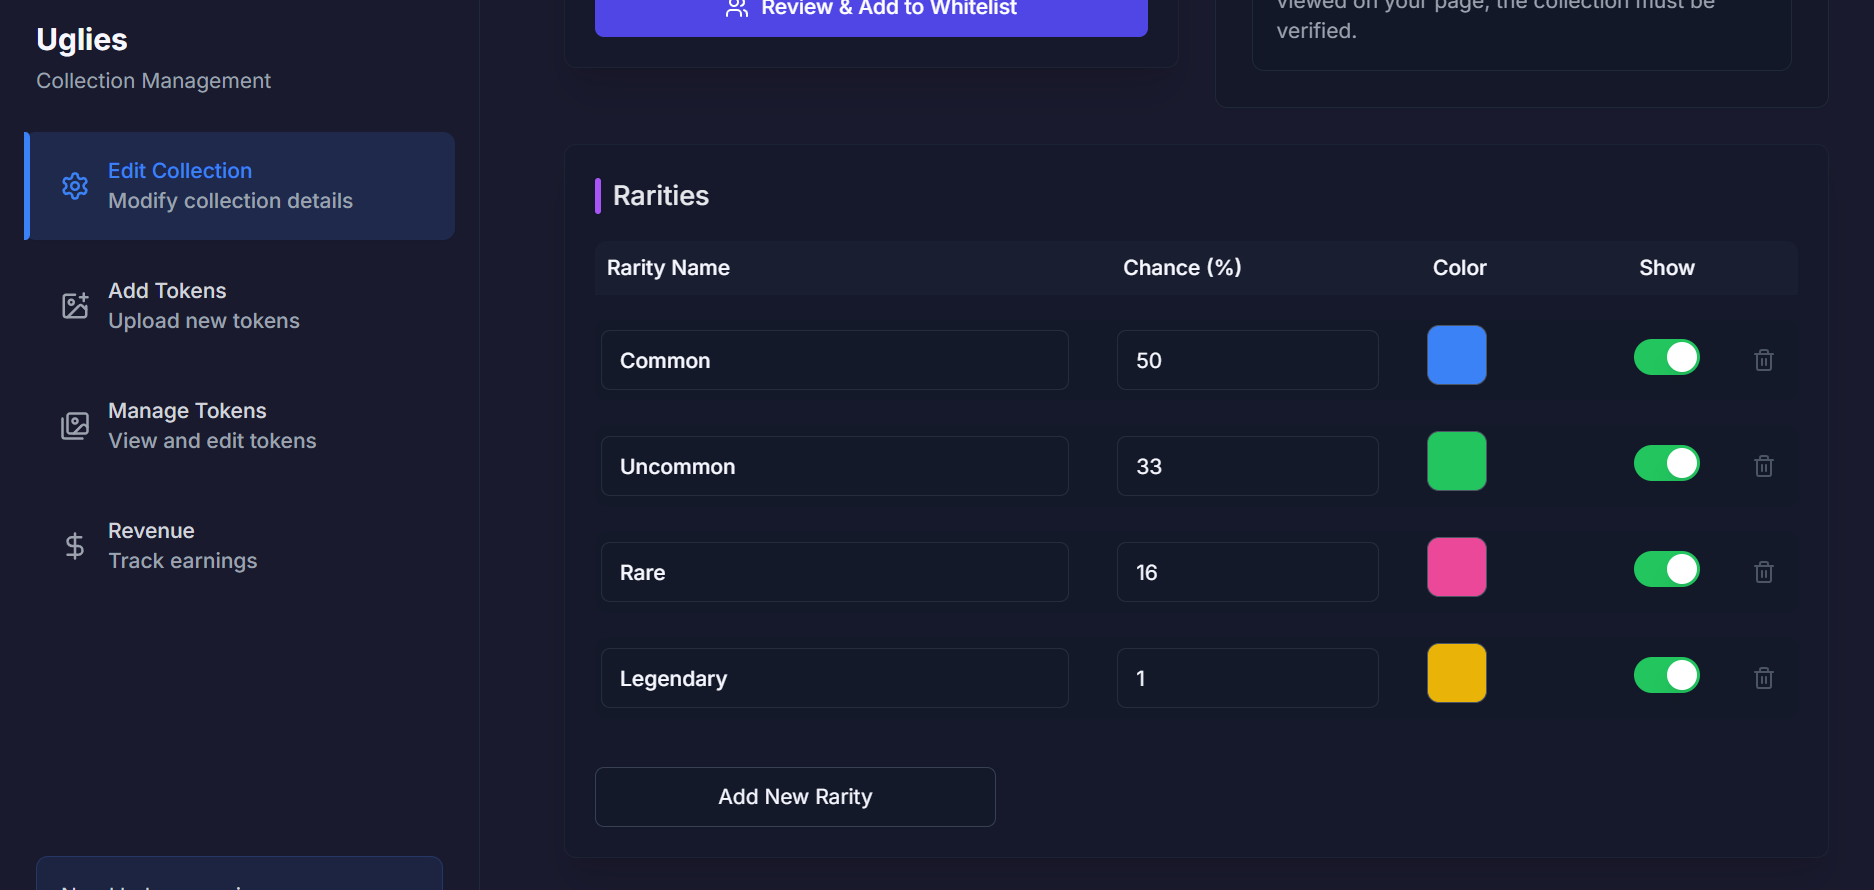
Task: Click the Revenue dollar sign icon
Action: click(75, 546)
